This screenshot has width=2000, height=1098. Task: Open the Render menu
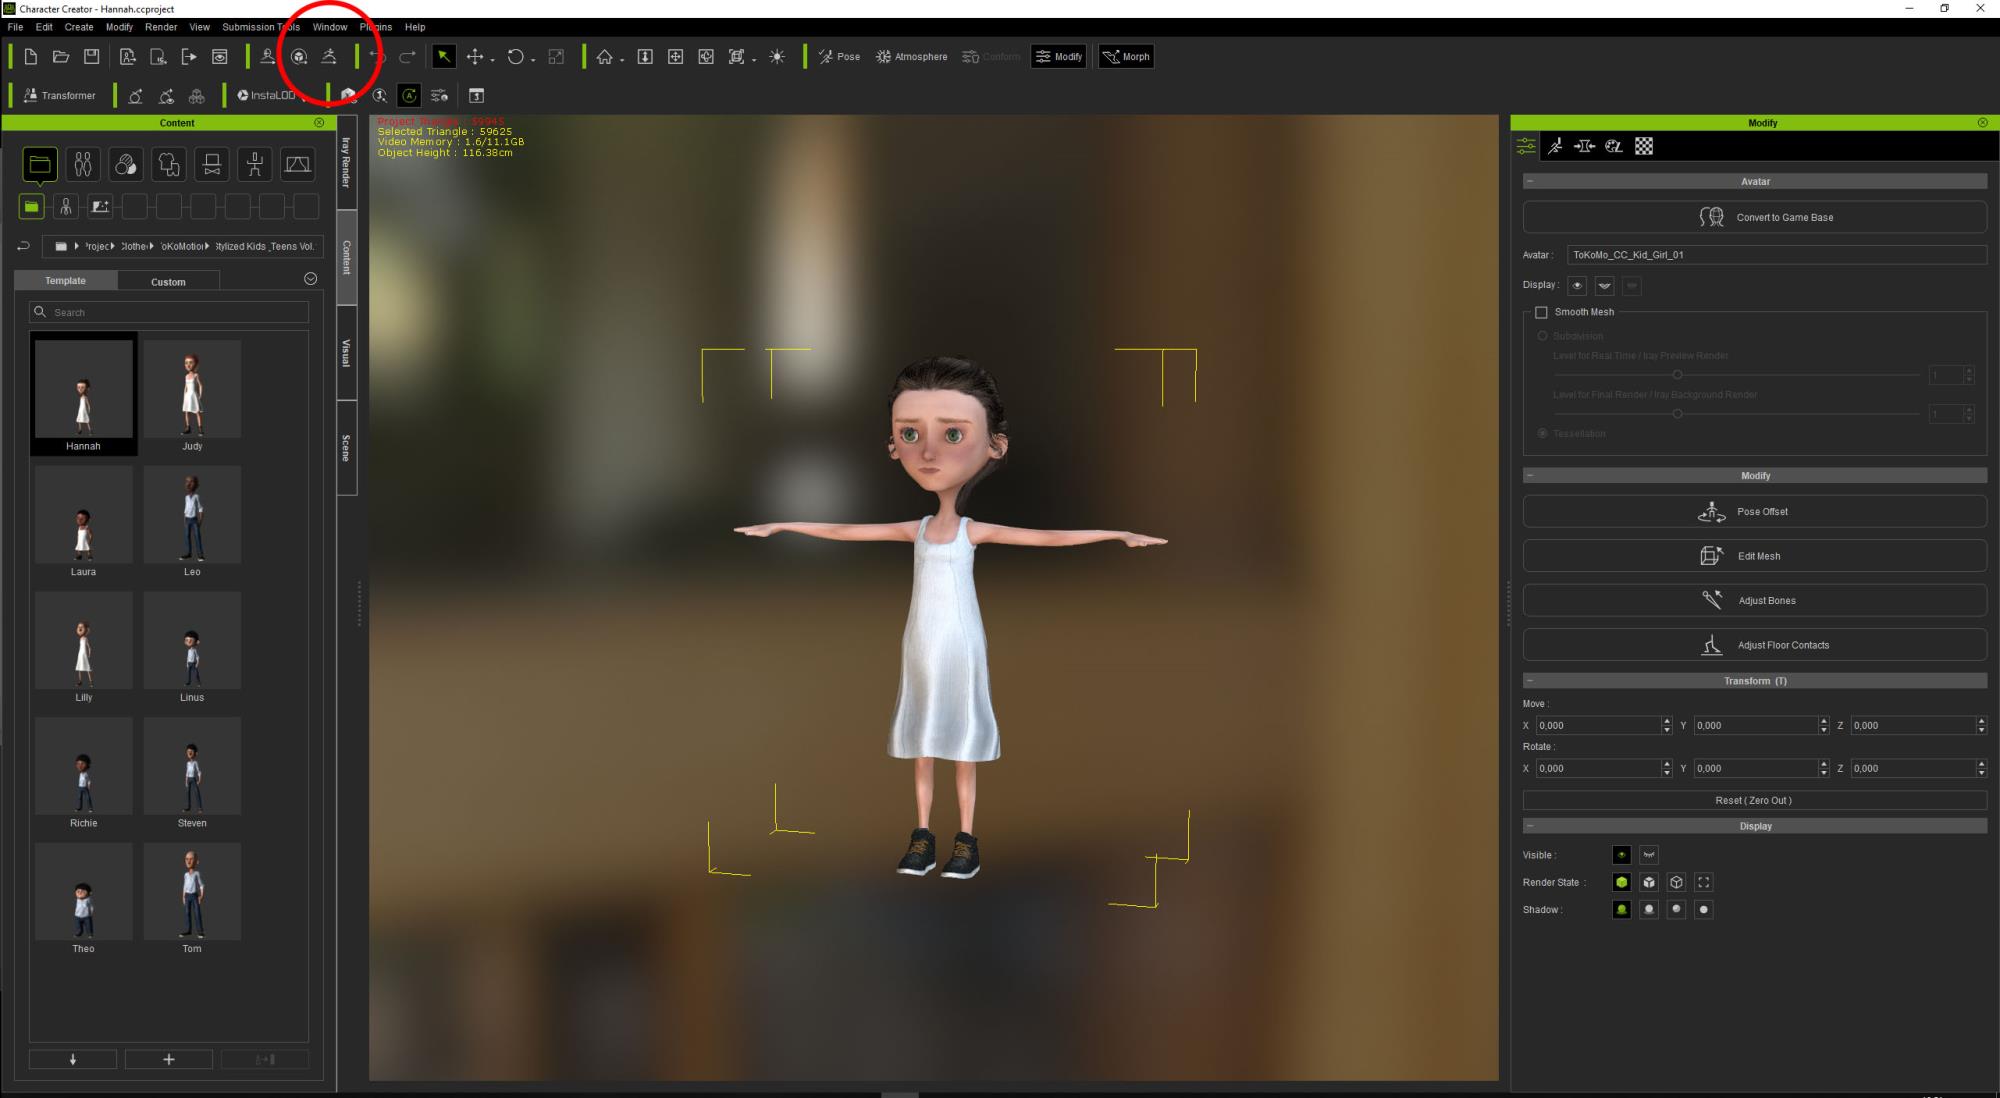(x=161, y=27)
